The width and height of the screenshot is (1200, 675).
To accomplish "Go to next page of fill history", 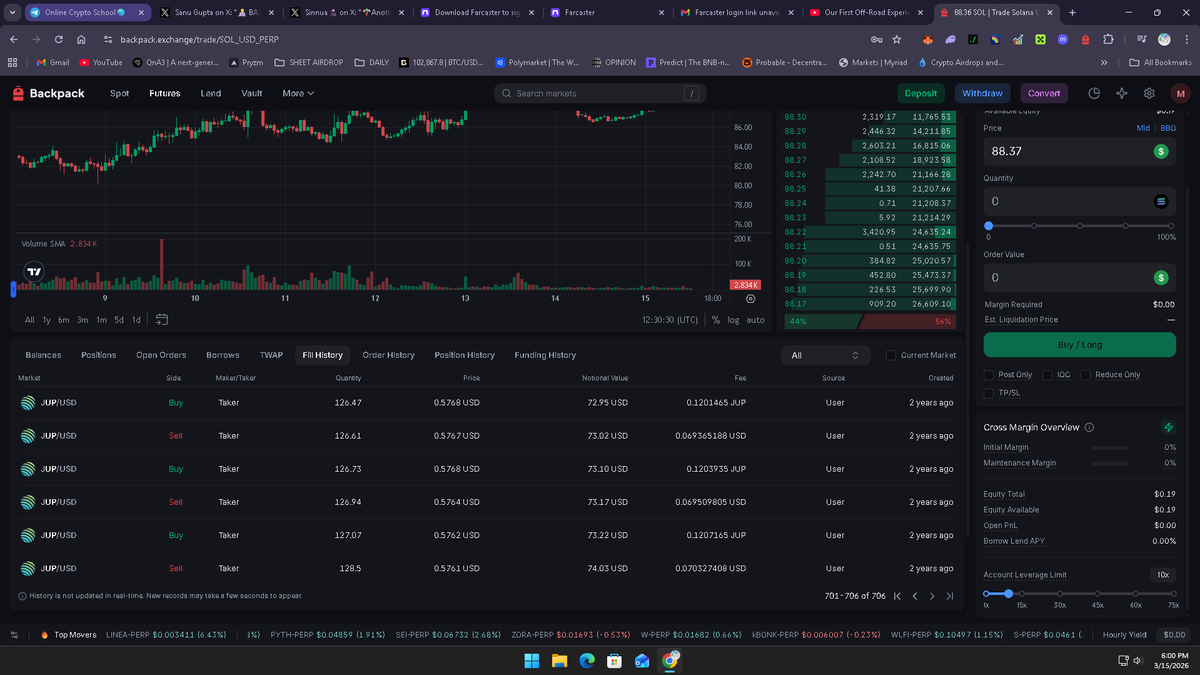I will [932, 596].
